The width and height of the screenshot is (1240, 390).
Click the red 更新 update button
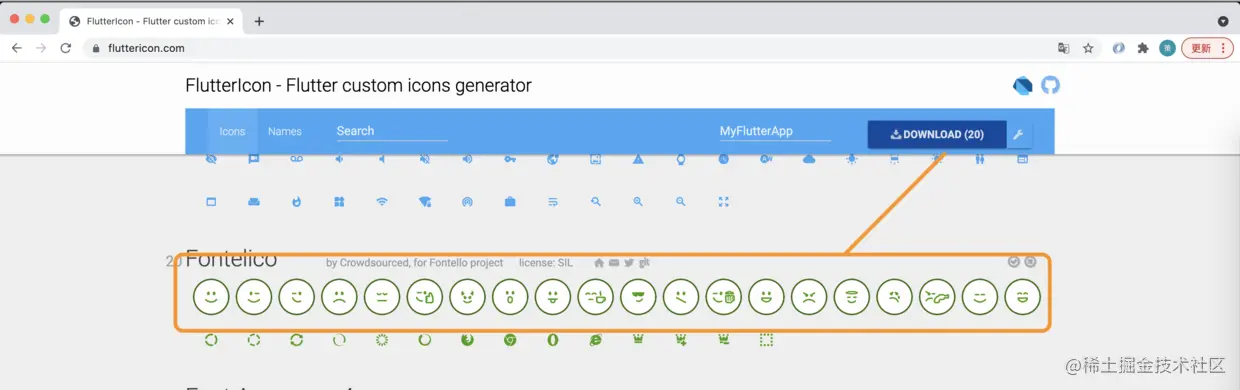point(1207,48)
